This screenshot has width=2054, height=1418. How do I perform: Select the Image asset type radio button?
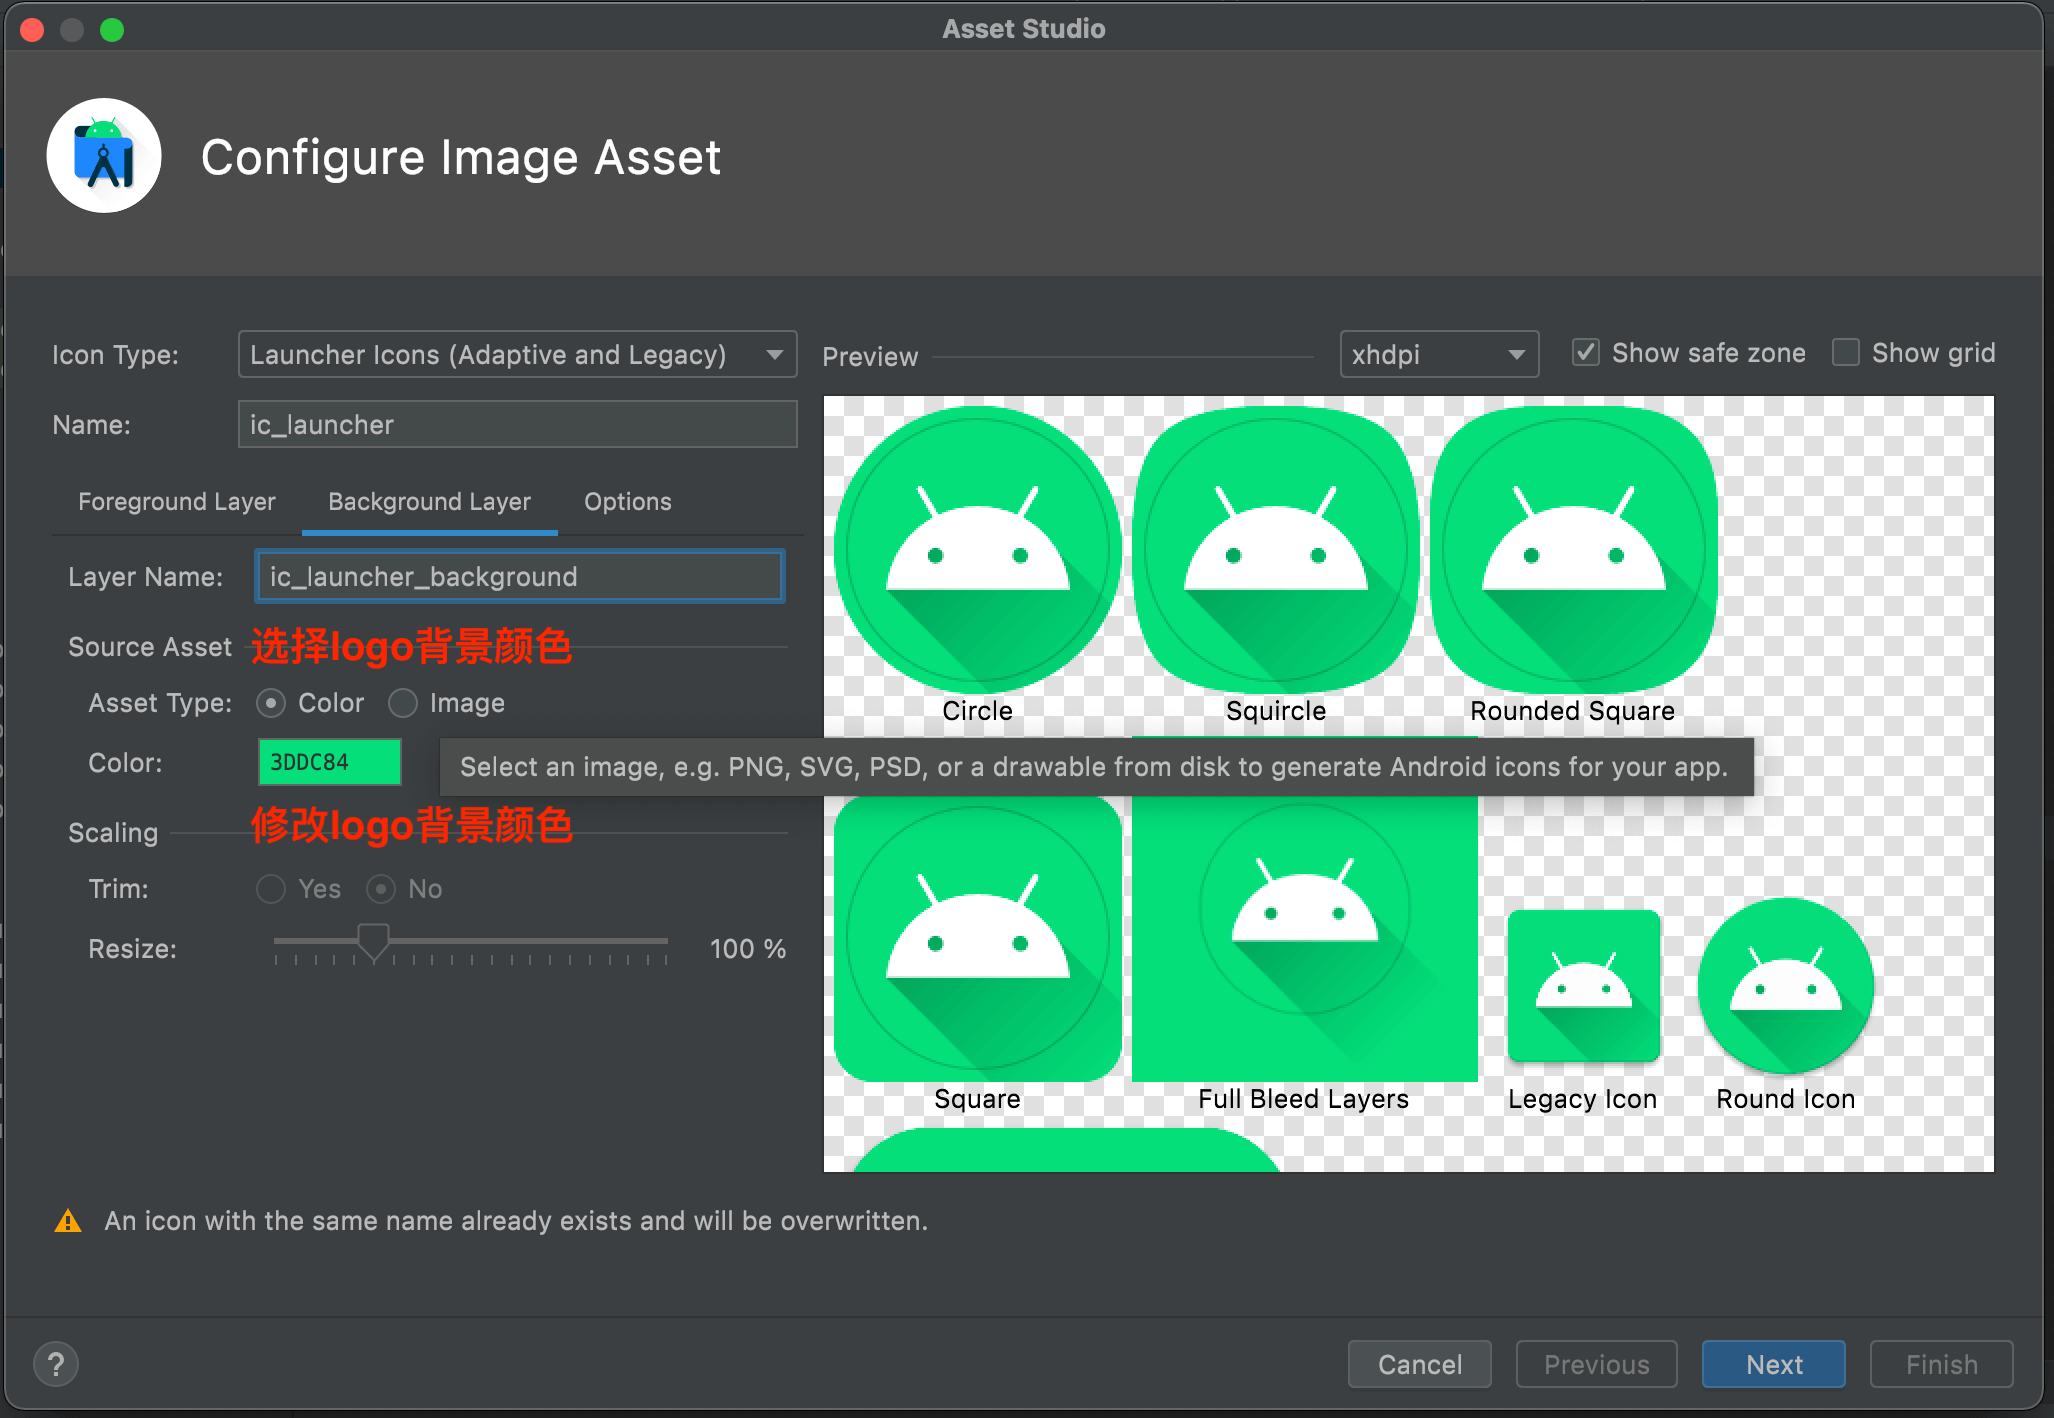(x=403, y=703)
